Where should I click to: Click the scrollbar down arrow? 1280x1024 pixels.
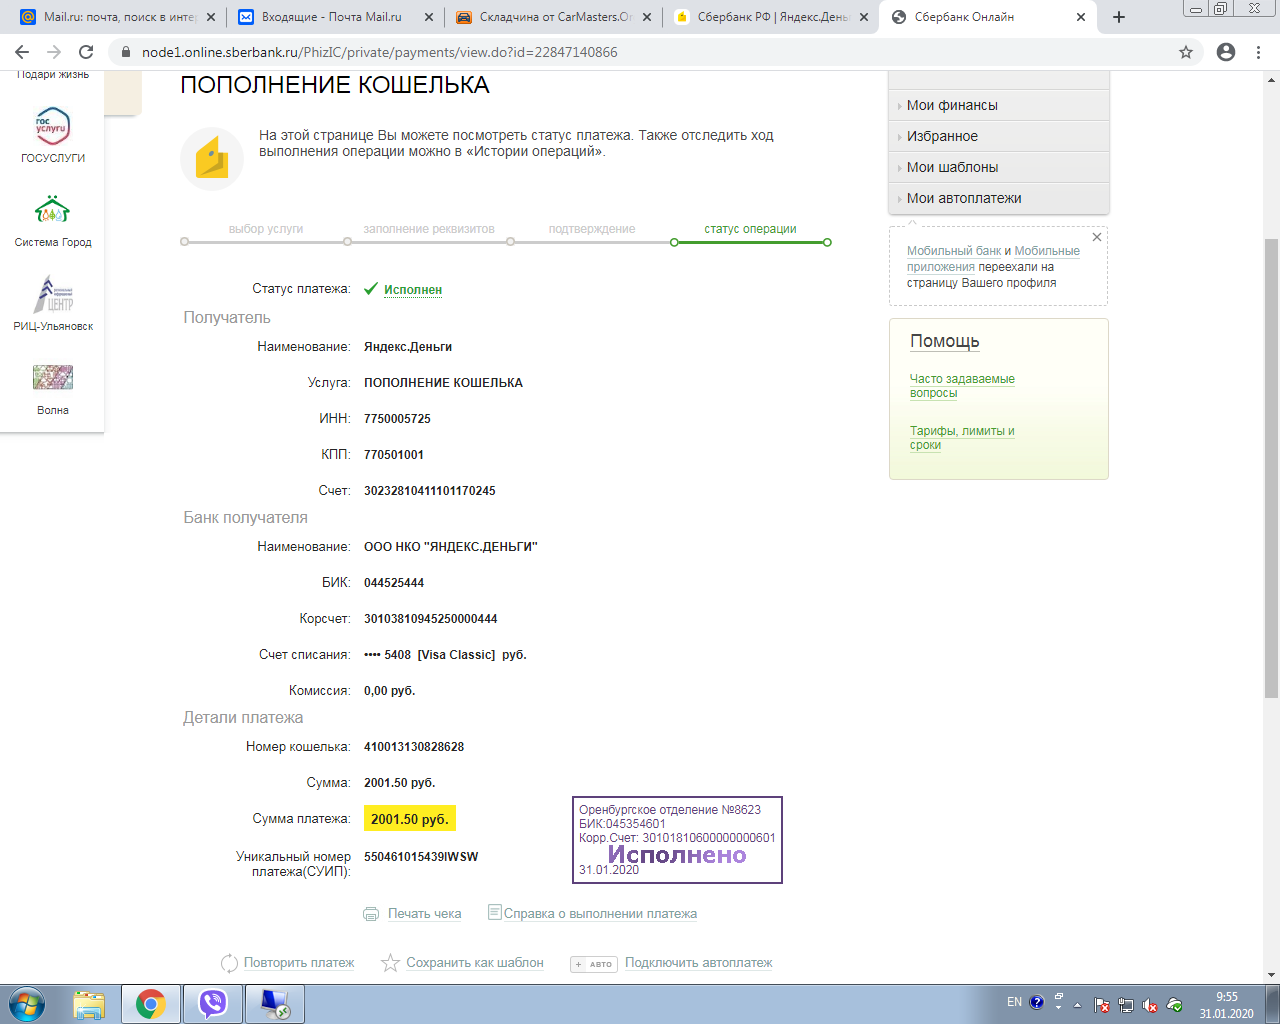pyautogui.click(x=1271, y=975)
